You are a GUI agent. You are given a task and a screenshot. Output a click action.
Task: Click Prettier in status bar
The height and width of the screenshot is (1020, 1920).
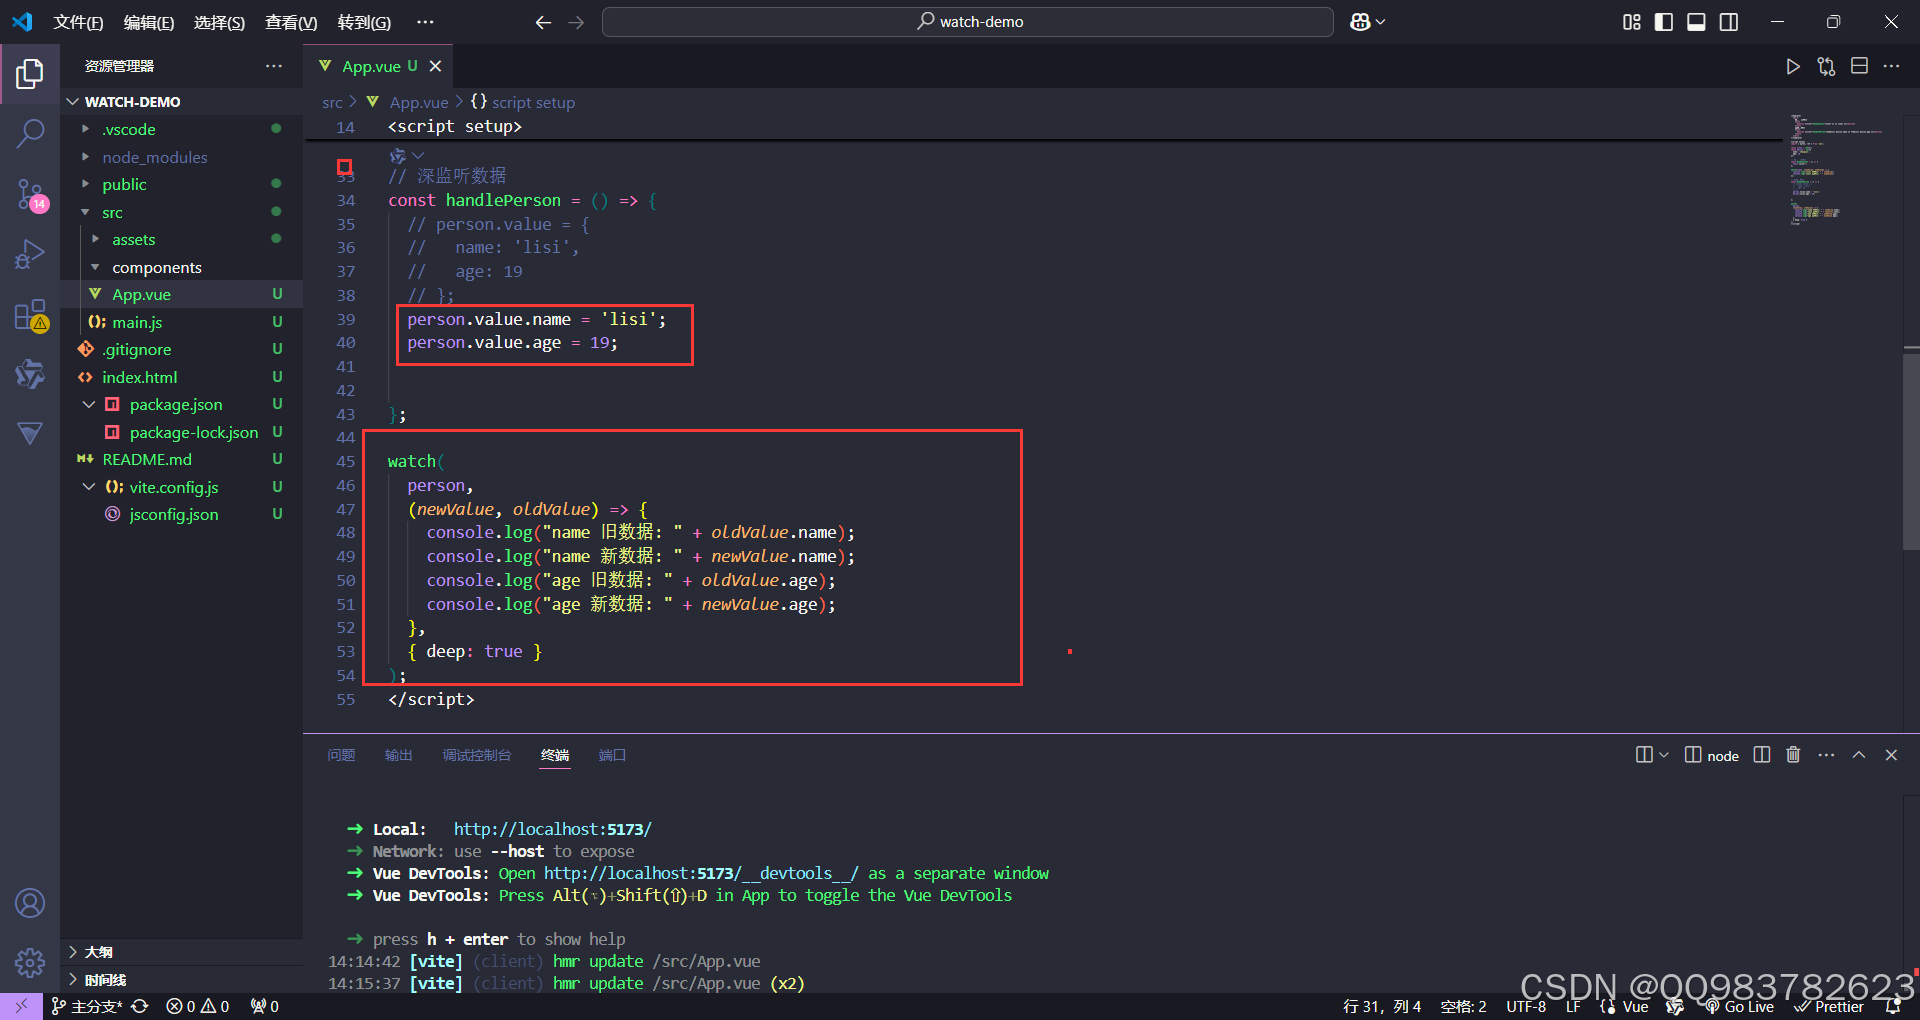pos(1829,1007)
